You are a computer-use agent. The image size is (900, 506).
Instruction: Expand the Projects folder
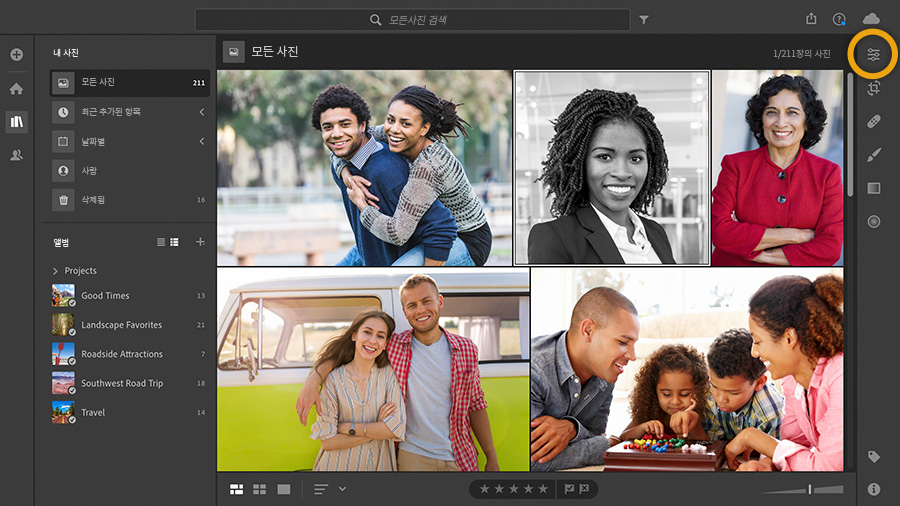click(56, 271)
